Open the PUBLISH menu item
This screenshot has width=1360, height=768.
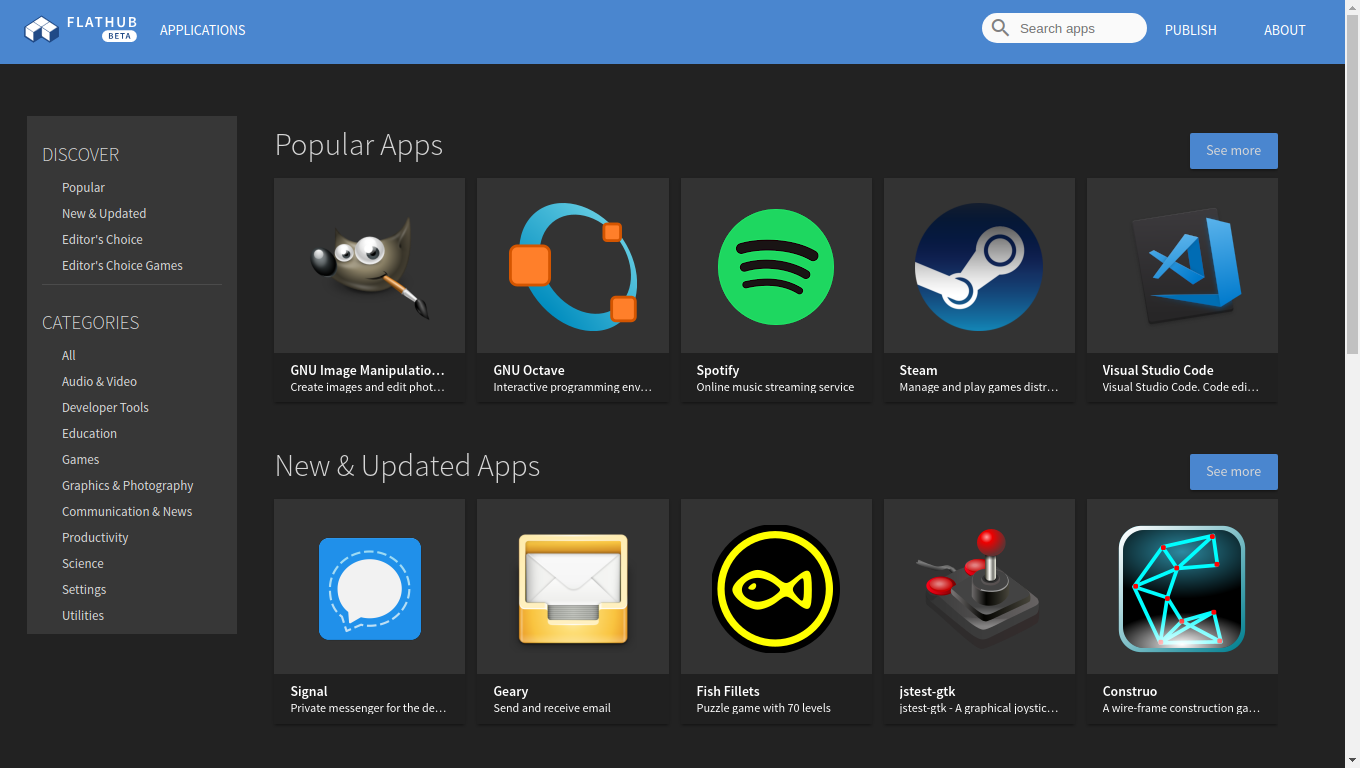tap(1191, 30)
